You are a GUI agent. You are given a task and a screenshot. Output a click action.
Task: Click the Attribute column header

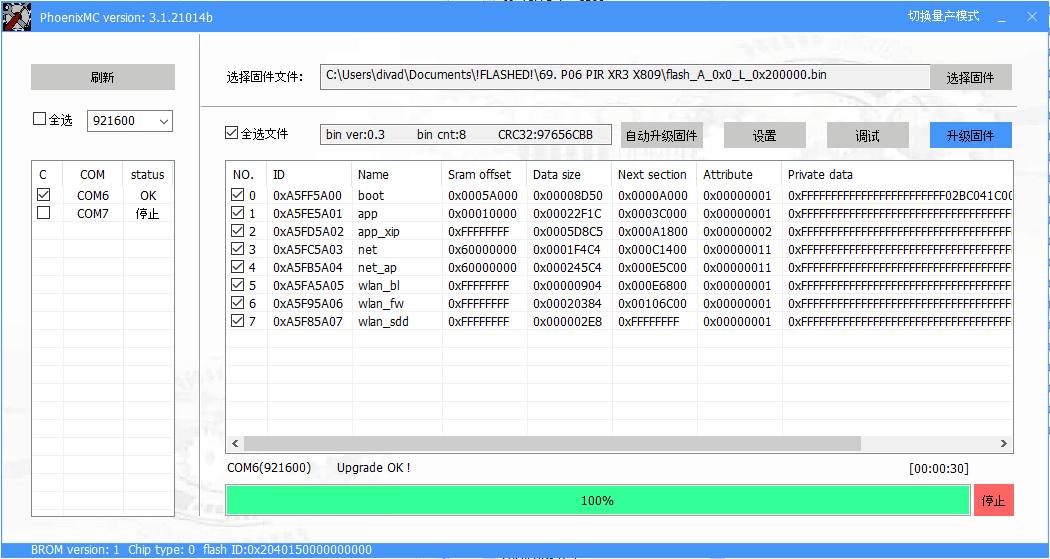739,175
